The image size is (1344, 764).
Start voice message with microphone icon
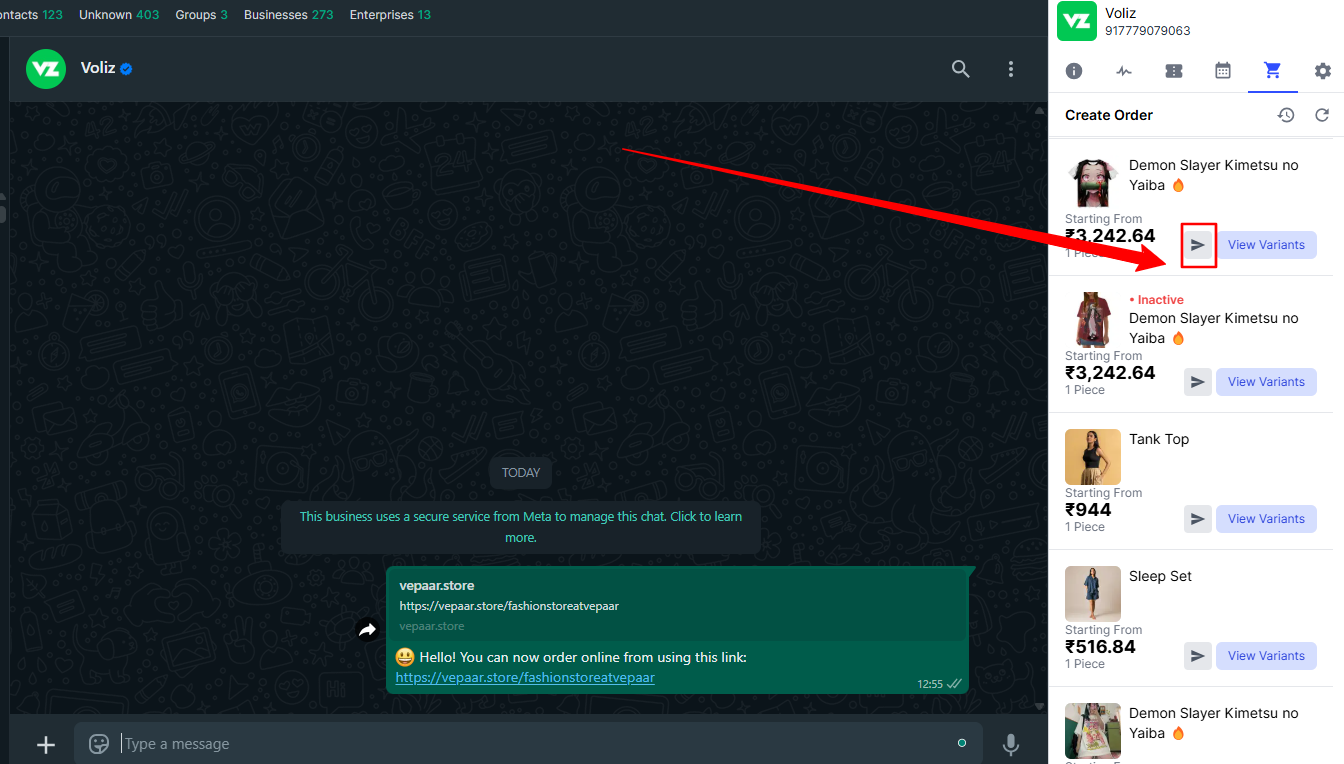click(x=1011, y=744)
